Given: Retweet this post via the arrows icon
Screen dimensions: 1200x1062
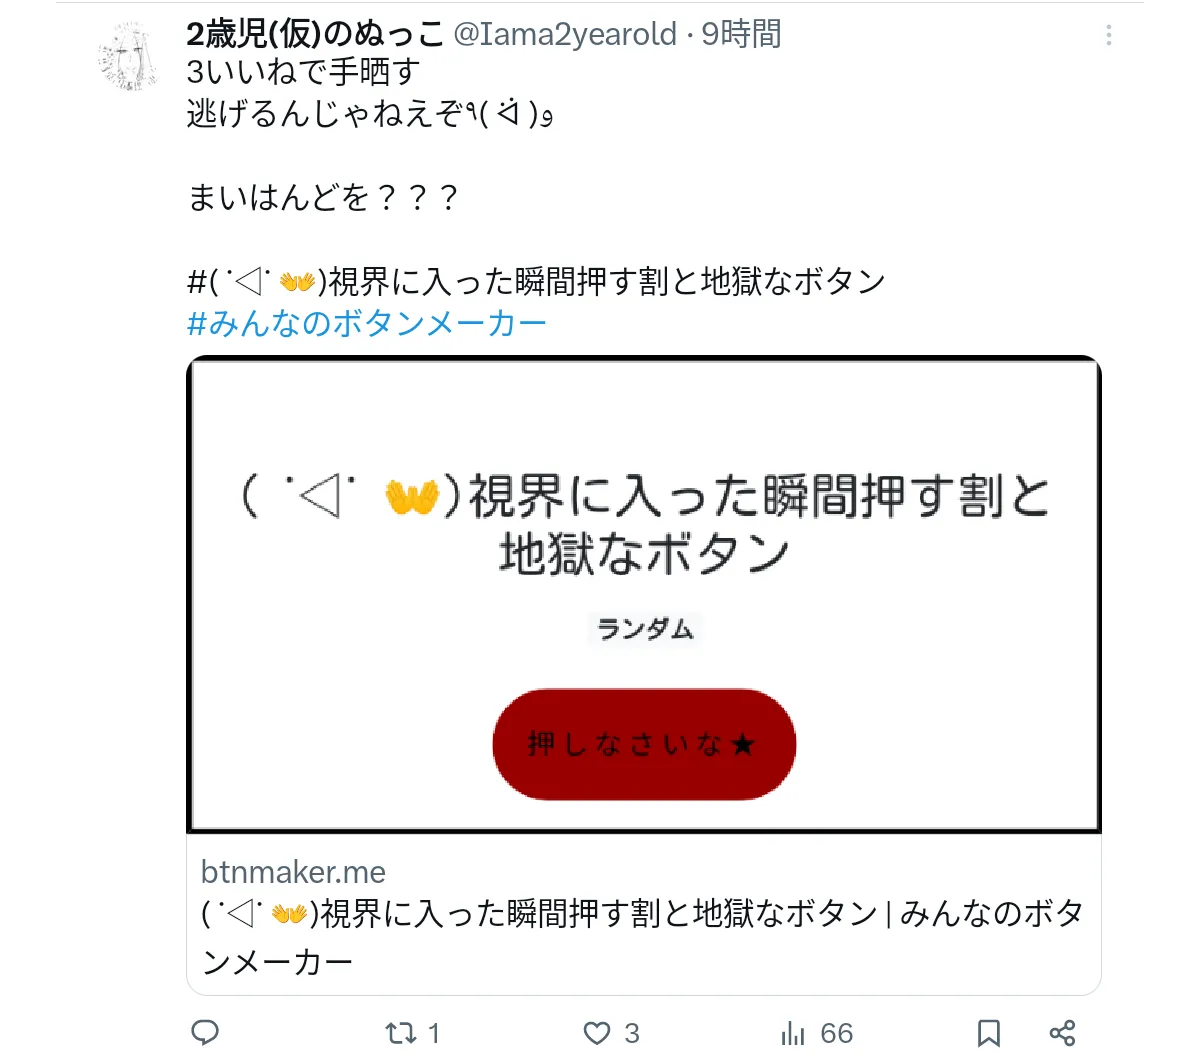Looking at the screenshot, I should (401, 1033).
